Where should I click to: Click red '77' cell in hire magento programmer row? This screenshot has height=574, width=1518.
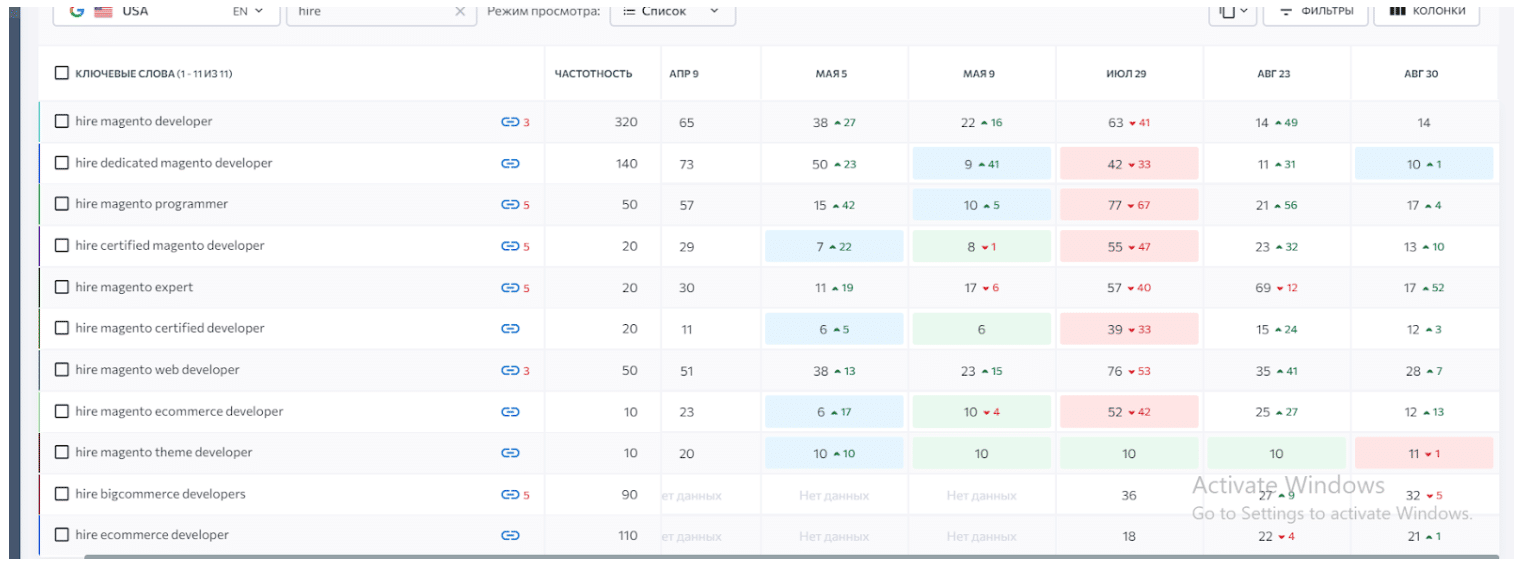tap(1129, 205)
